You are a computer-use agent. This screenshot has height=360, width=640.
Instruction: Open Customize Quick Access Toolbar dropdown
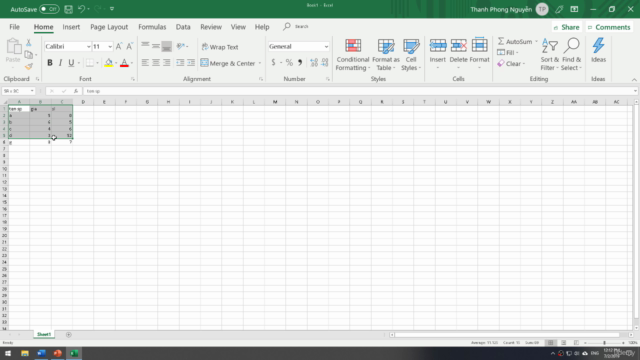click(112, 9)
